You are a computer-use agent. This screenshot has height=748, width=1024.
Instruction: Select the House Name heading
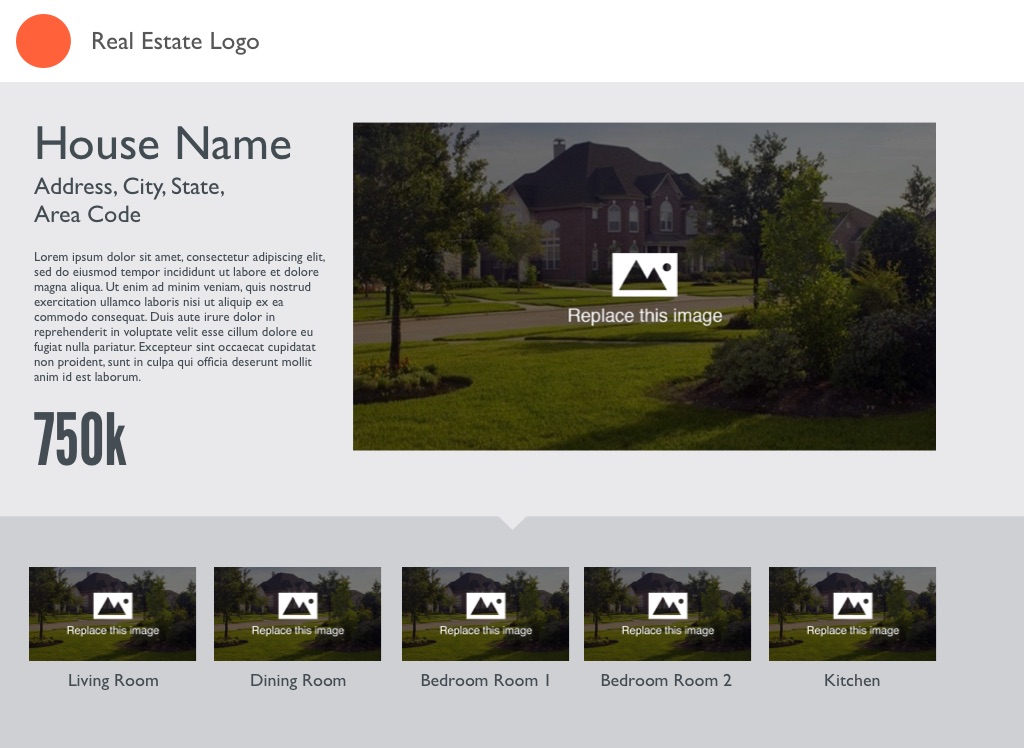click(x=163, y=144)
